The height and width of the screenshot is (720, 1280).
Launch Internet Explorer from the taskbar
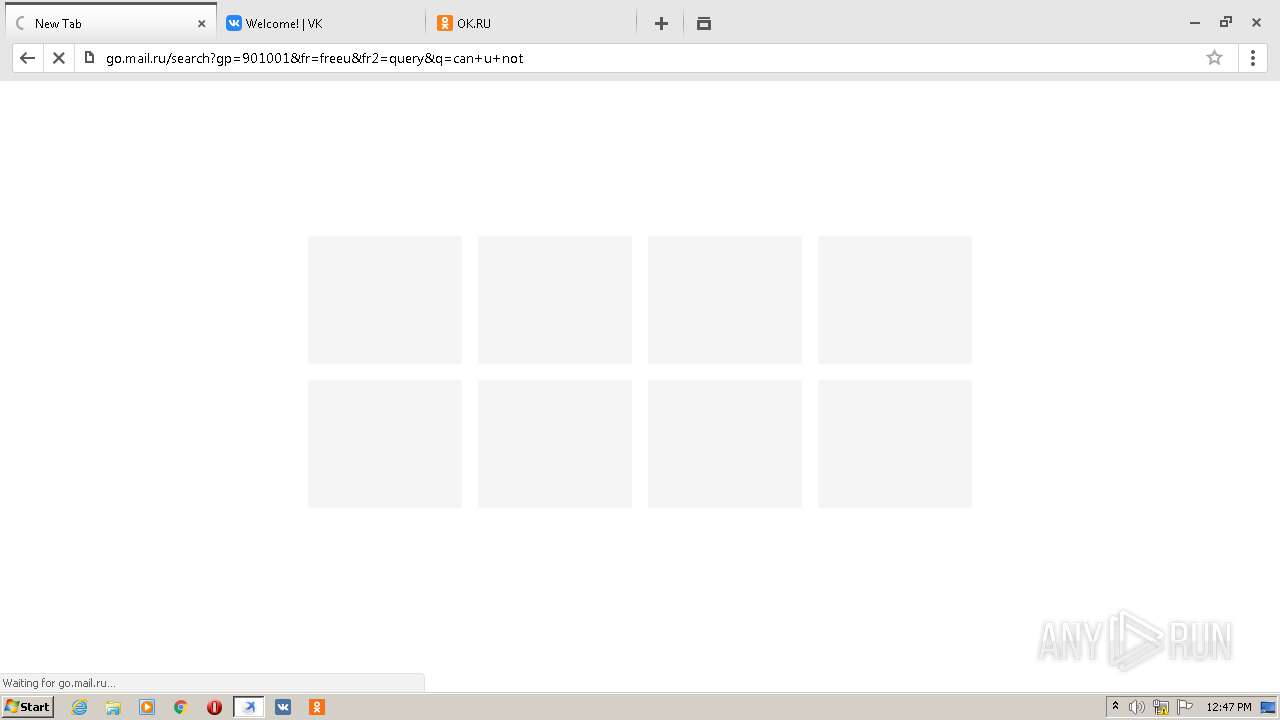click(79, 707)
